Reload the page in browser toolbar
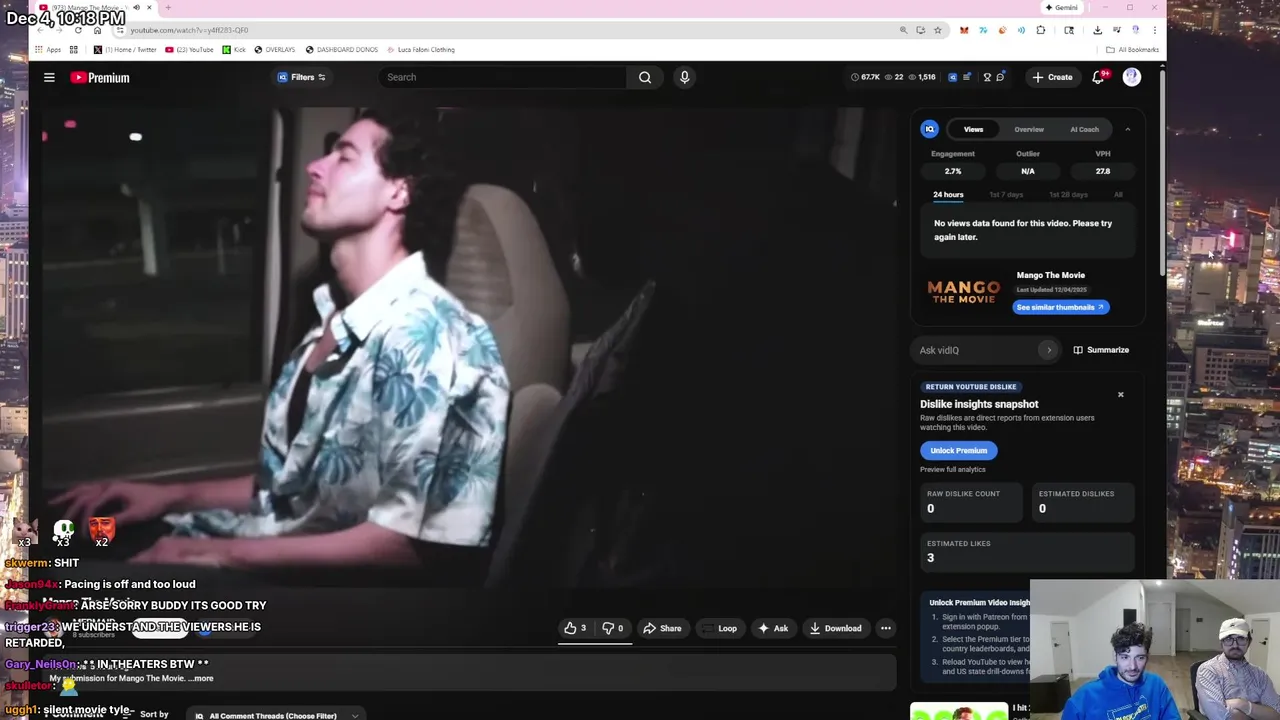The image size is (1280, 720). pos(78,30)
